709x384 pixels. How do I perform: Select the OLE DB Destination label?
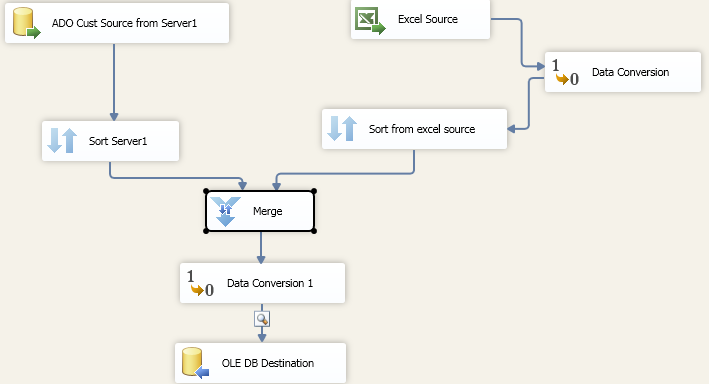coord(268,363)
